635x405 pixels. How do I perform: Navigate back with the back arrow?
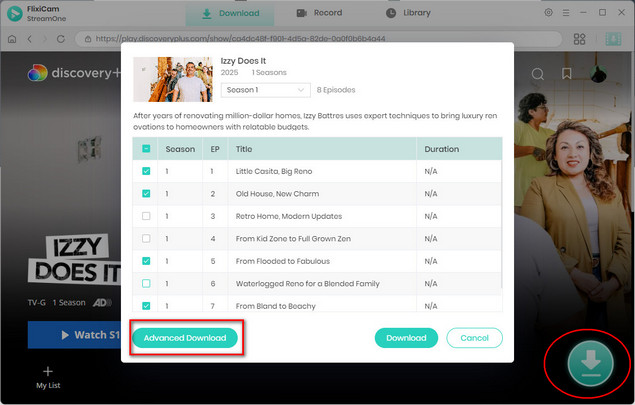[30, 39]
